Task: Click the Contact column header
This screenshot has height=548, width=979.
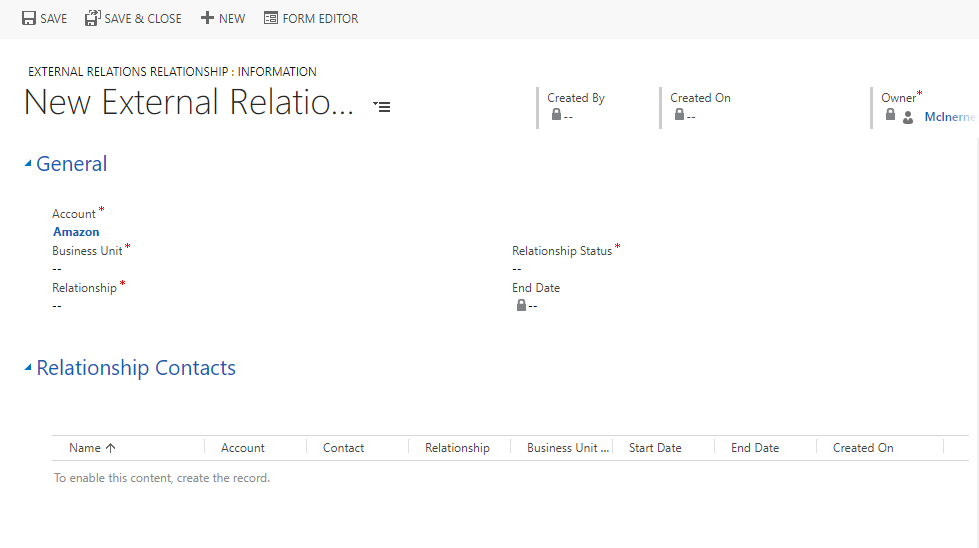Action: tap(343, 448)
